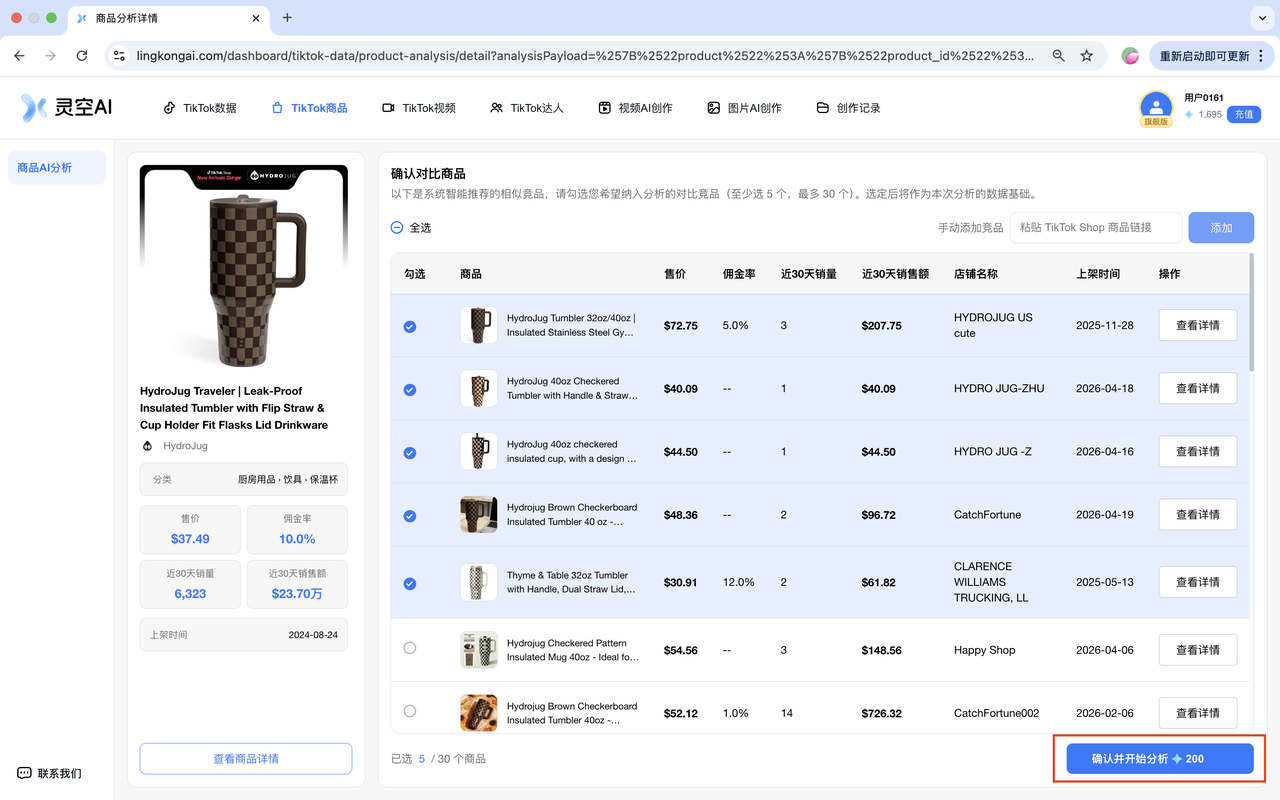The image size is (1280, 800).
Task: Open TikTok达人 menu
Action: tap(527, 108)
